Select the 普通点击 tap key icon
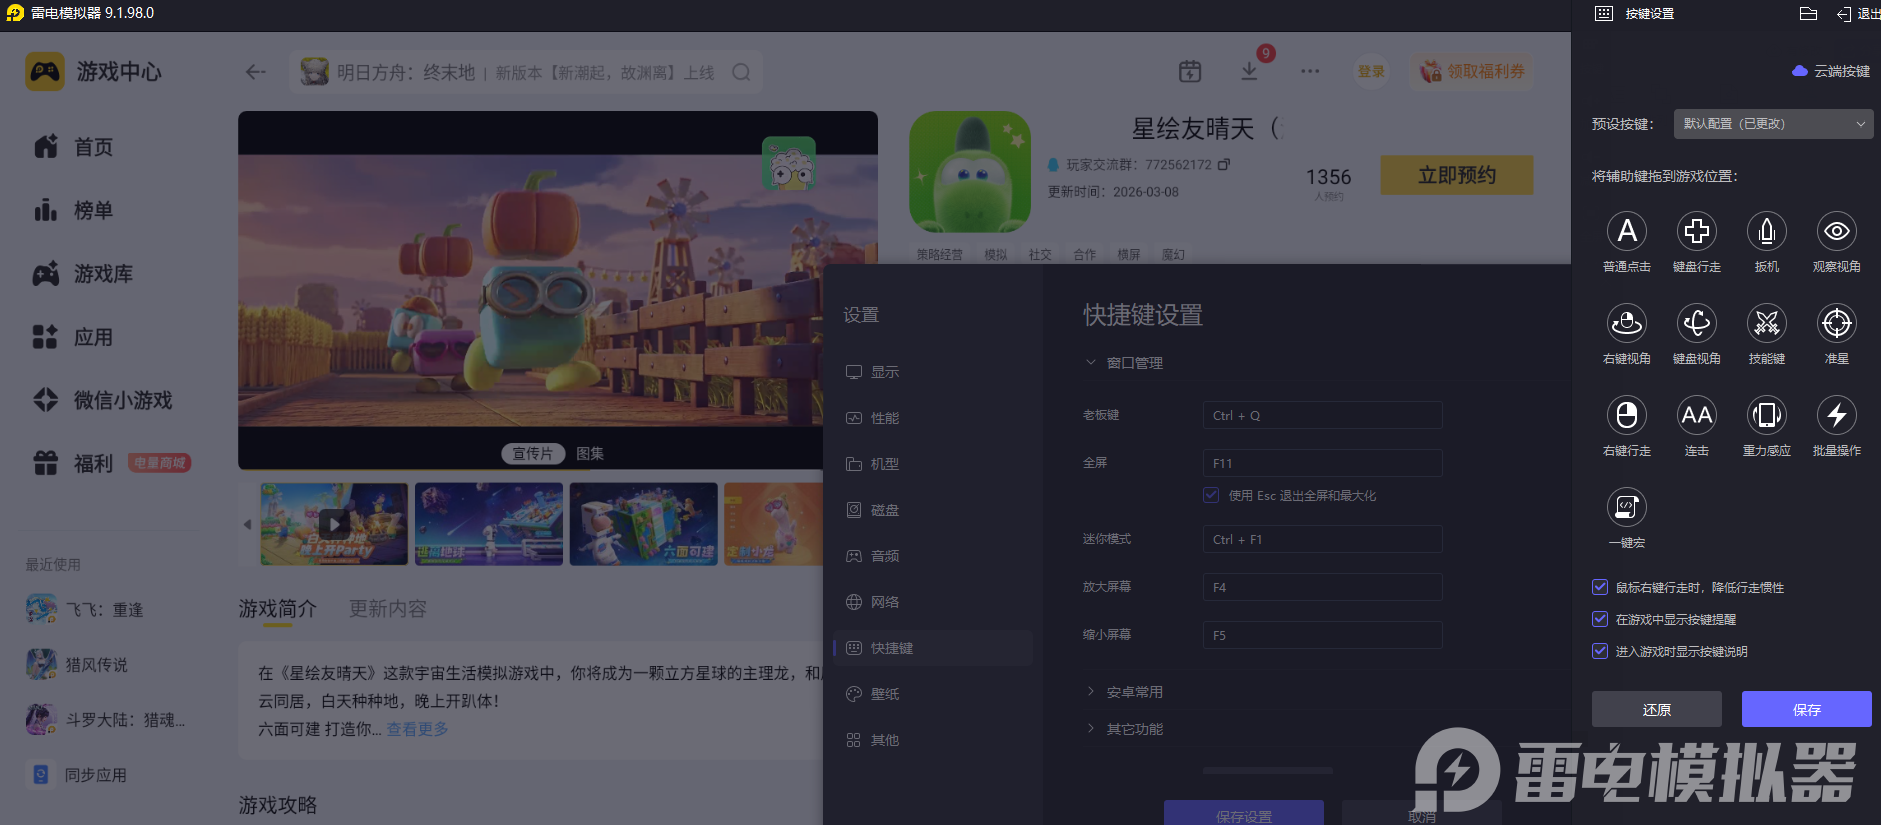This screenshot has height=825, width=1881. point(1627,231)
